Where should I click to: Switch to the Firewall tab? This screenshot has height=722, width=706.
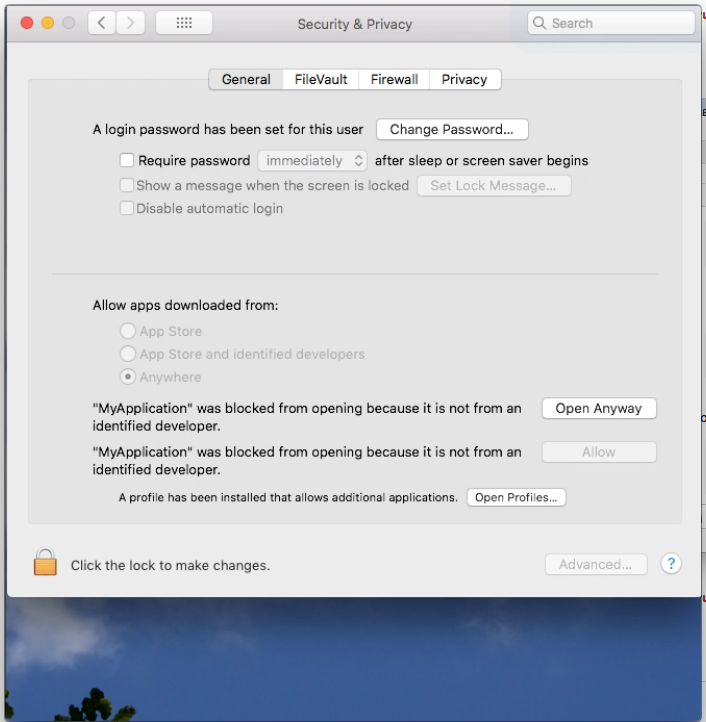pyautogui.click(x=394, y=79)
